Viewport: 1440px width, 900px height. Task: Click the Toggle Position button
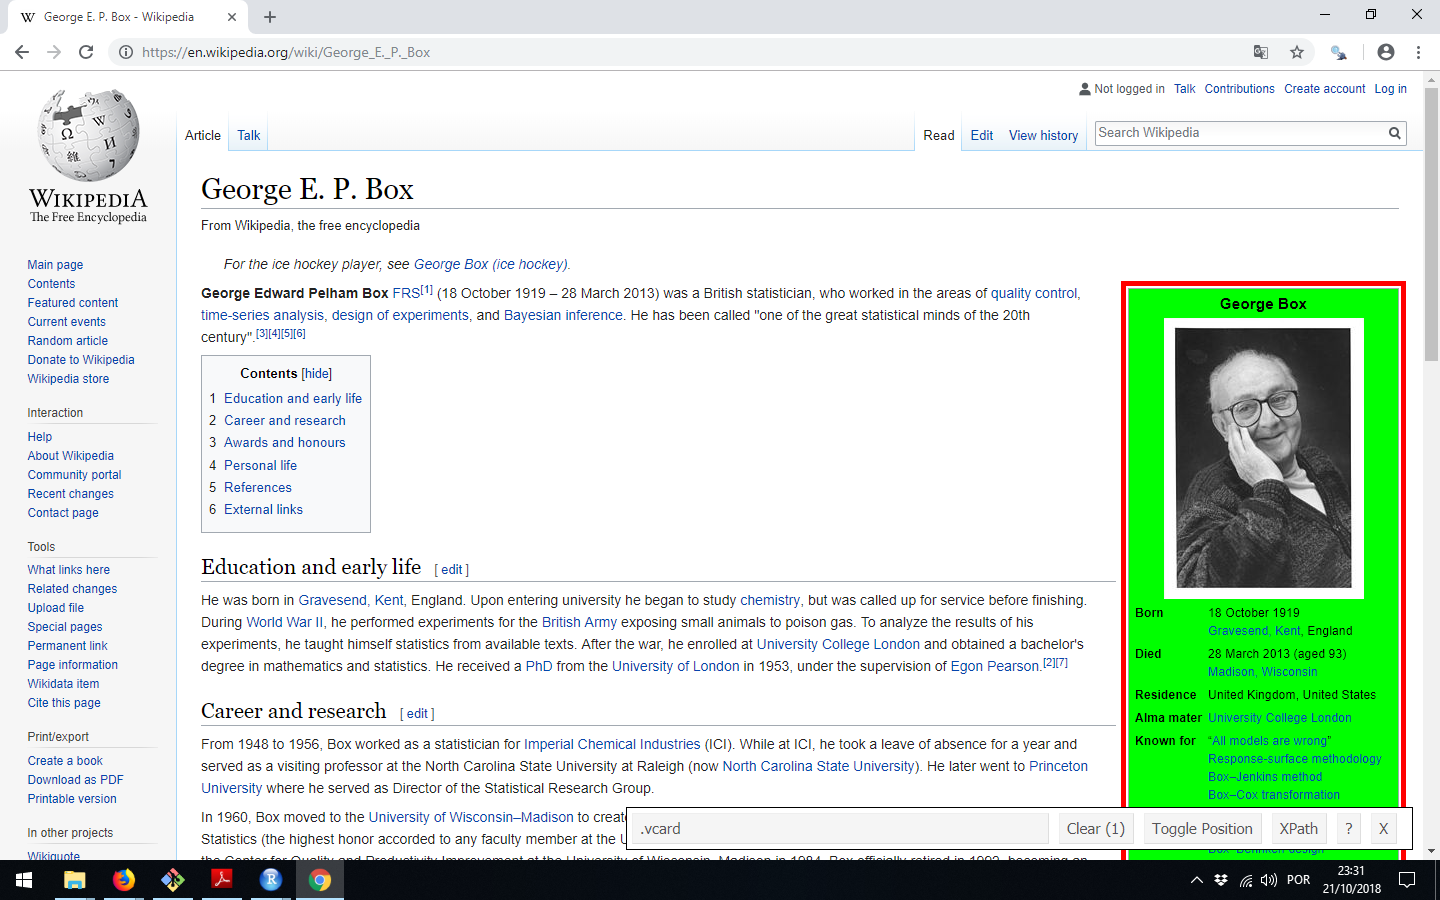[x=1202, y=829]
